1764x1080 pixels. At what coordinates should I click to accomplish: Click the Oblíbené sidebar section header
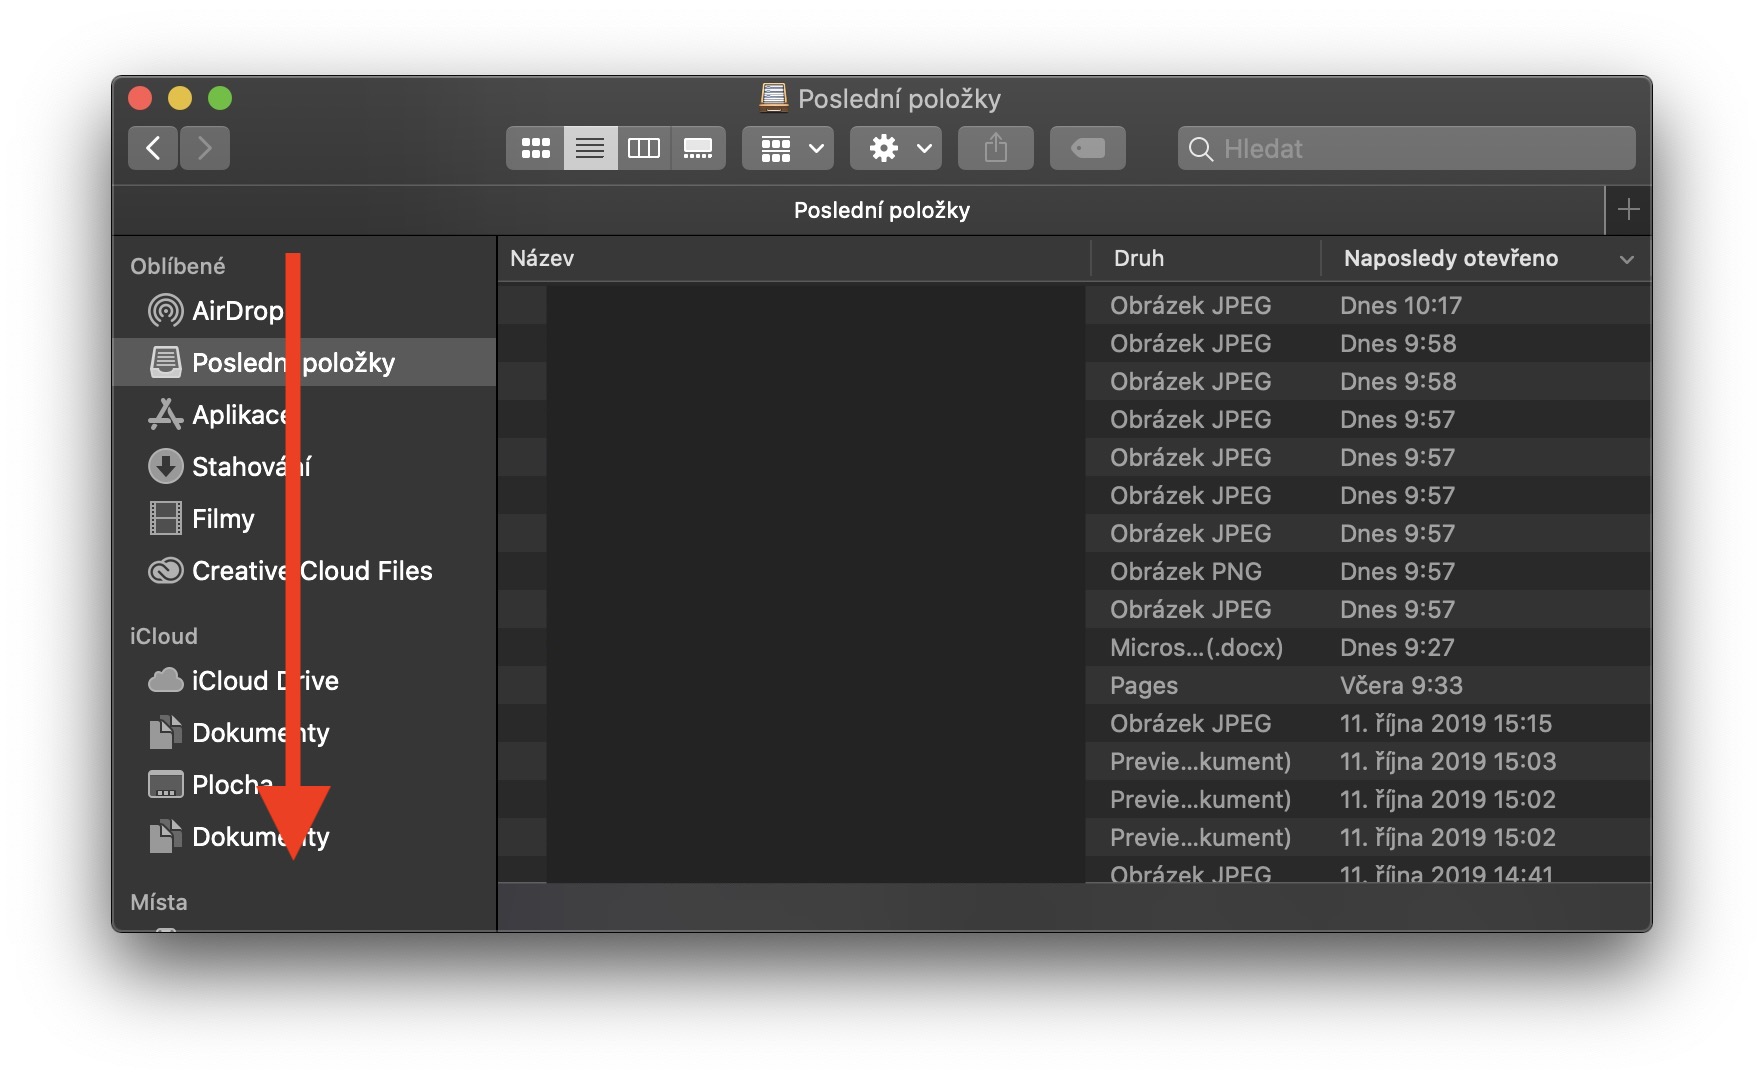pos(178,266)
